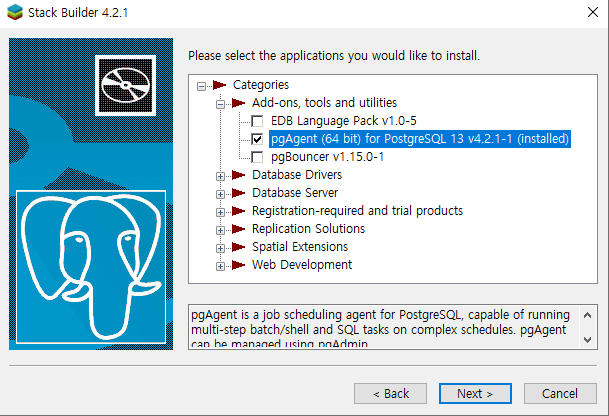The height and width of the screenshot is (416, 609).
Task: Click the PostgreSQL elephant logo image
Action: (x=91, y=267)
